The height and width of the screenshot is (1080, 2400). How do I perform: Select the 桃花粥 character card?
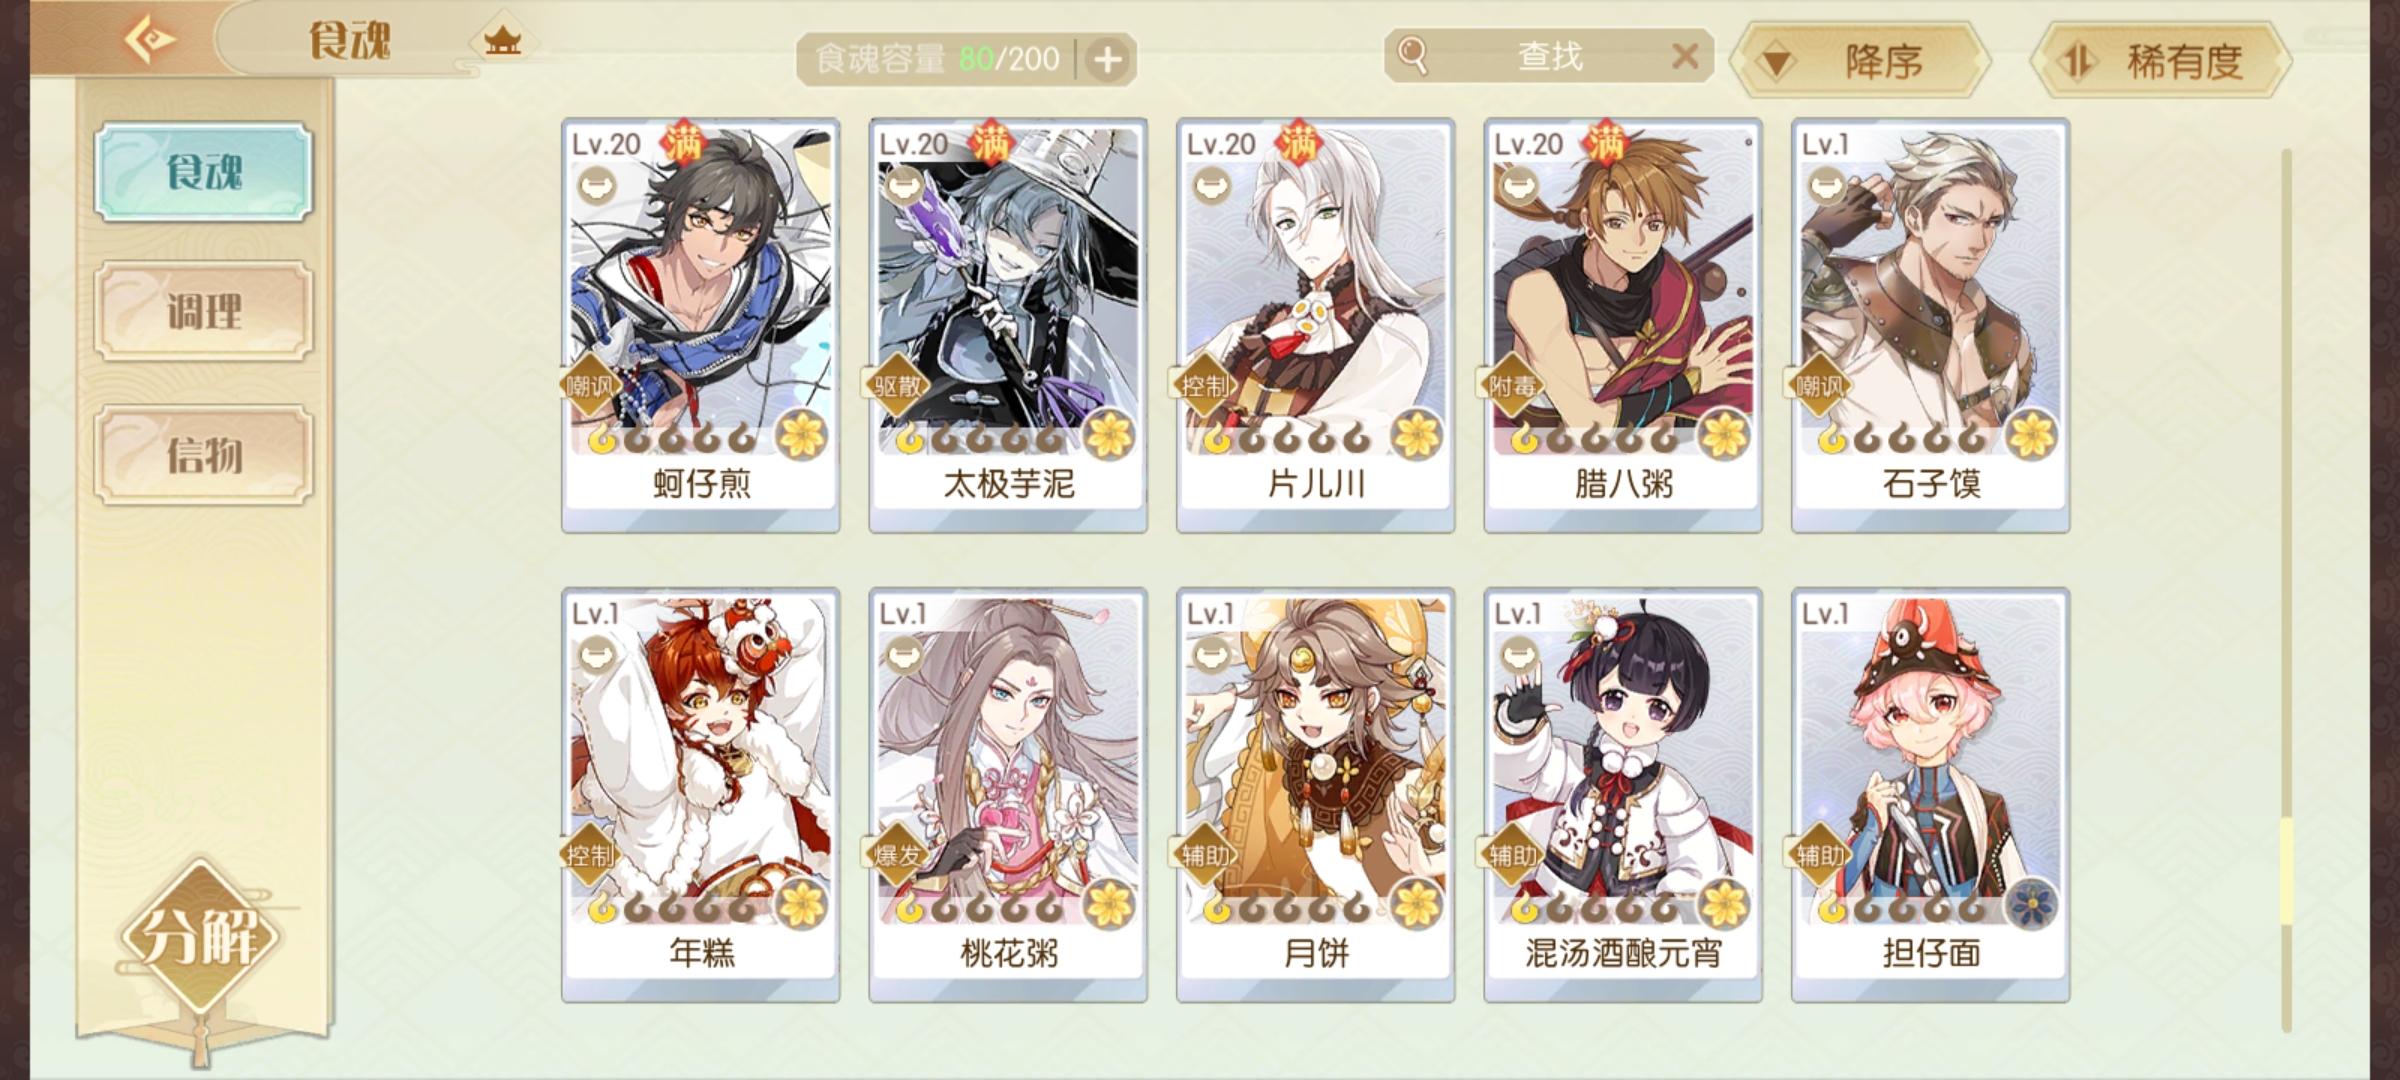click(1008, 795)
